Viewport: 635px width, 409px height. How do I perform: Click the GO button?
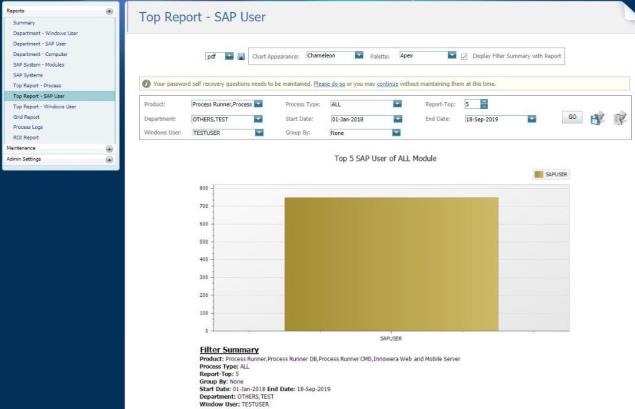pos(572,117)
